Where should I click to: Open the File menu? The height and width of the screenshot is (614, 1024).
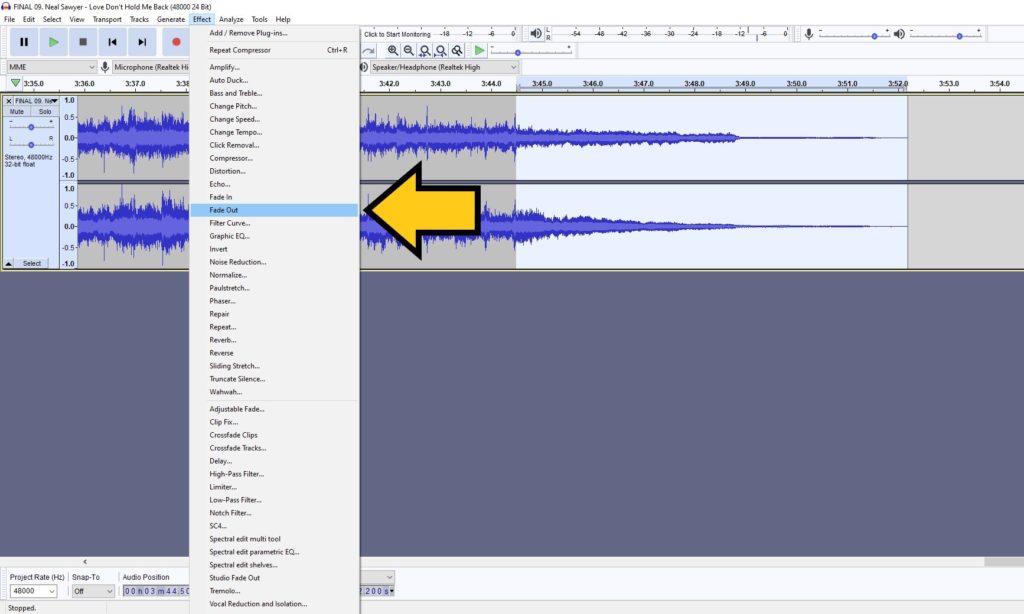tap(9, 19)
